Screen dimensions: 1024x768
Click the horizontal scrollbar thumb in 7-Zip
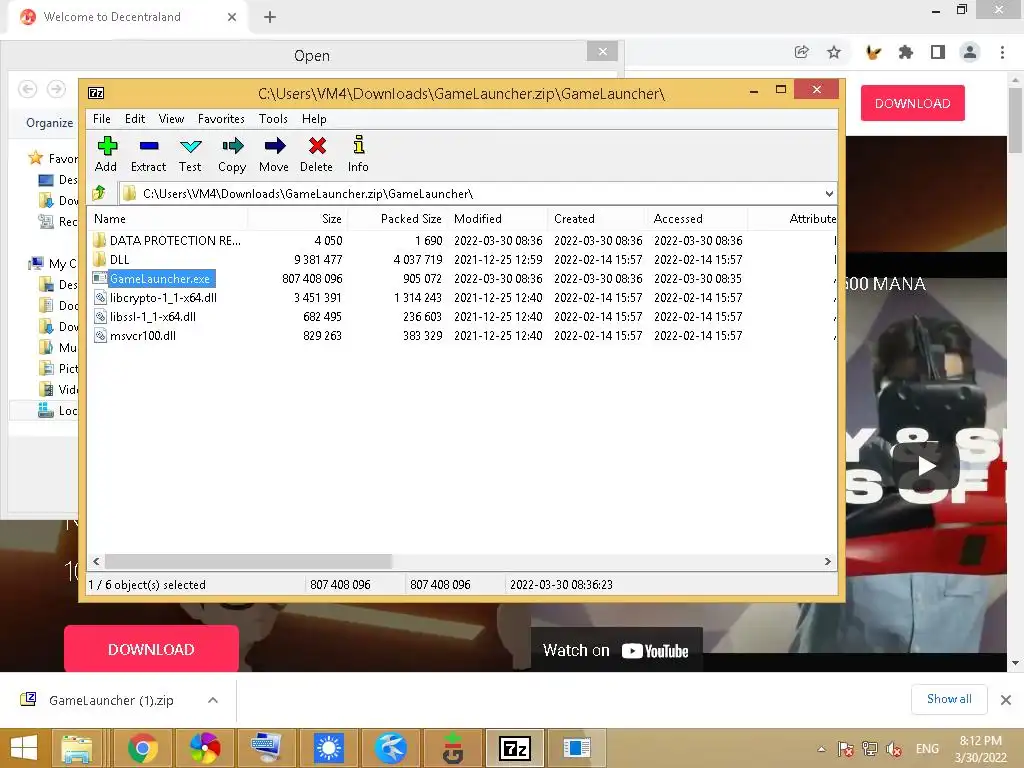(x=248, y=562)
